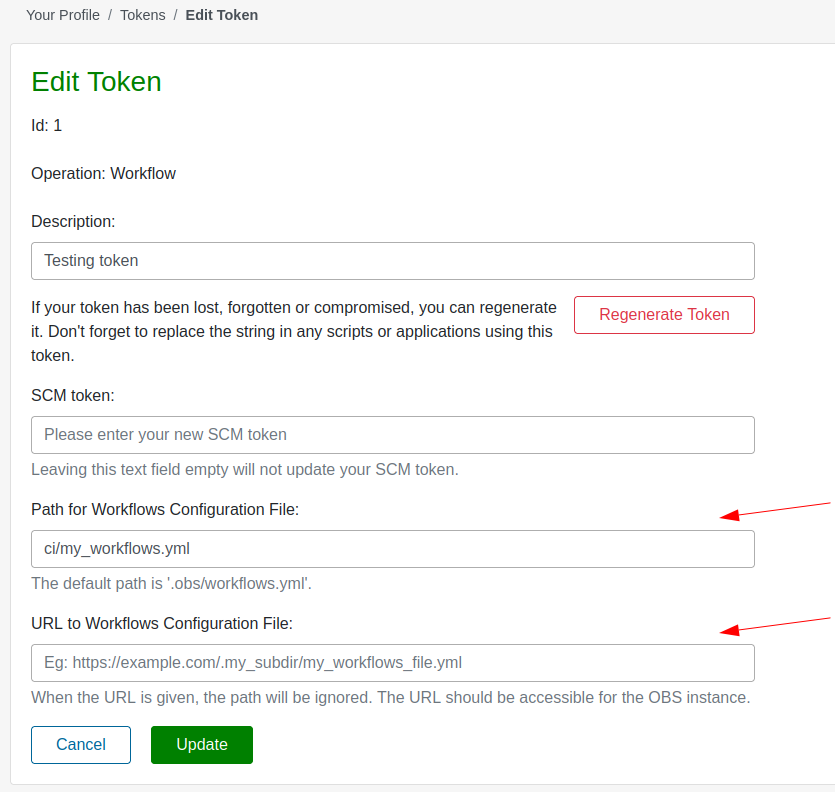Select the workflows path field with ci/my_workflows.yml
Screen dimensions: 835x792
pyautogui.click(x=392, y=549)
